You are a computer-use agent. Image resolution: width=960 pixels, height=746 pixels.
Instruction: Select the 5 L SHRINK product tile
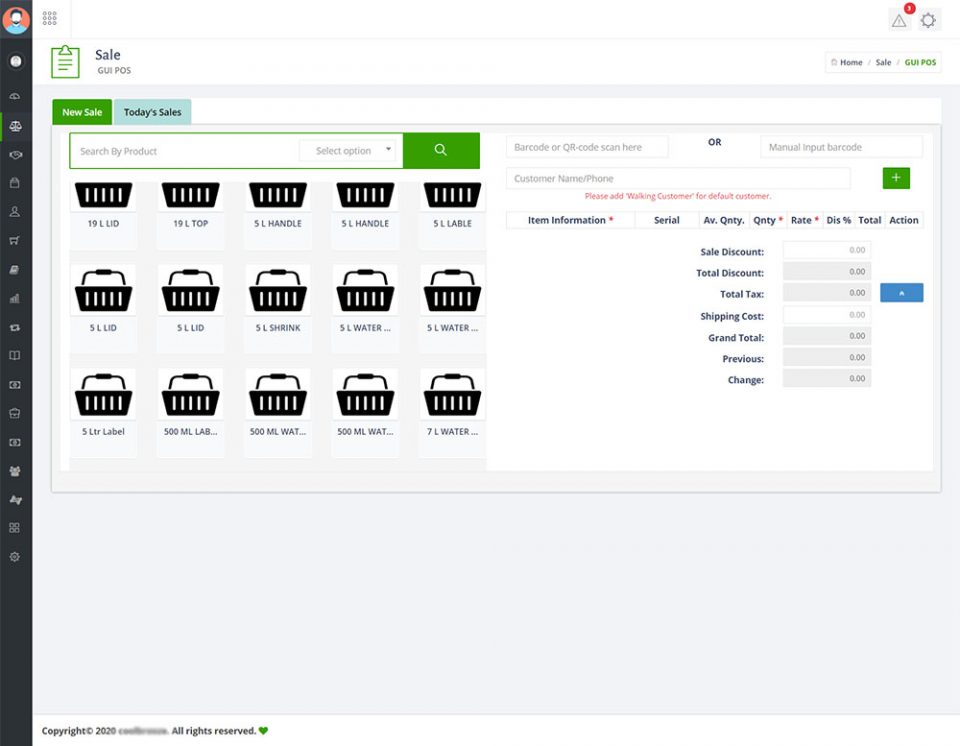(x=278, y=300)
